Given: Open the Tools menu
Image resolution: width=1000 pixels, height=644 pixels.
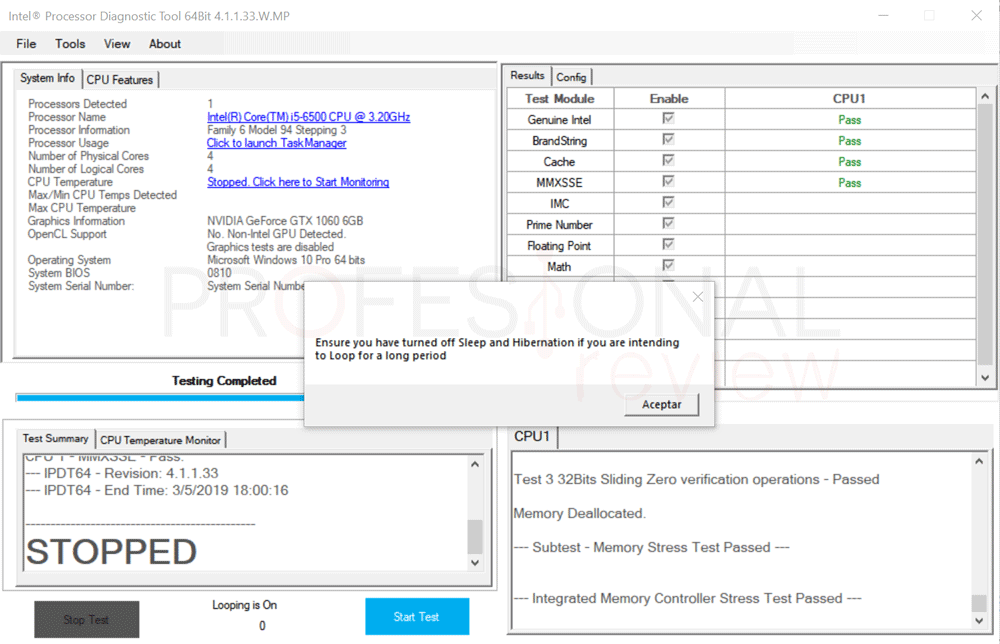Looking at the screenshot, I should [70, 44].
